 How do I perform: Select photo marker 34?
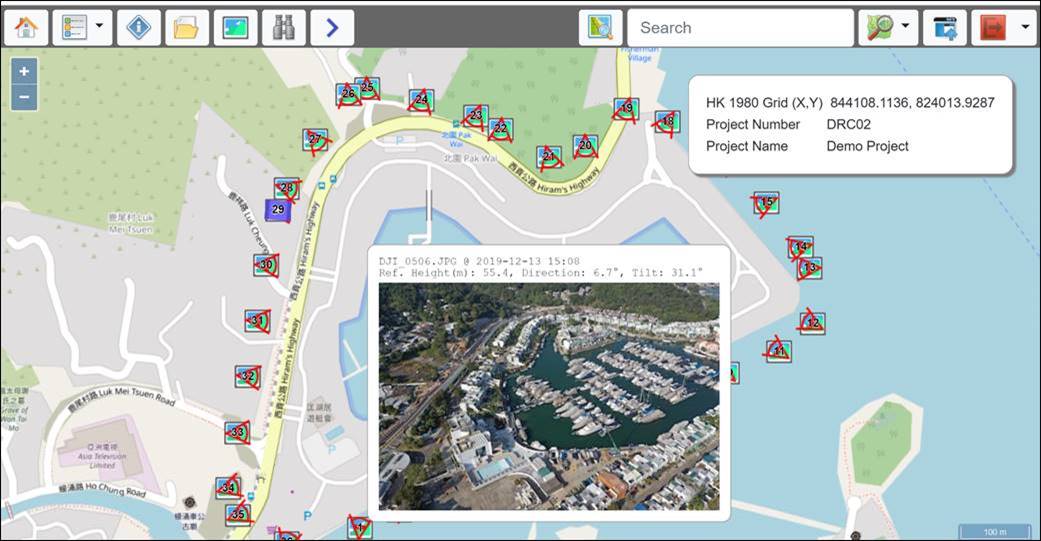tap(228, 489)
